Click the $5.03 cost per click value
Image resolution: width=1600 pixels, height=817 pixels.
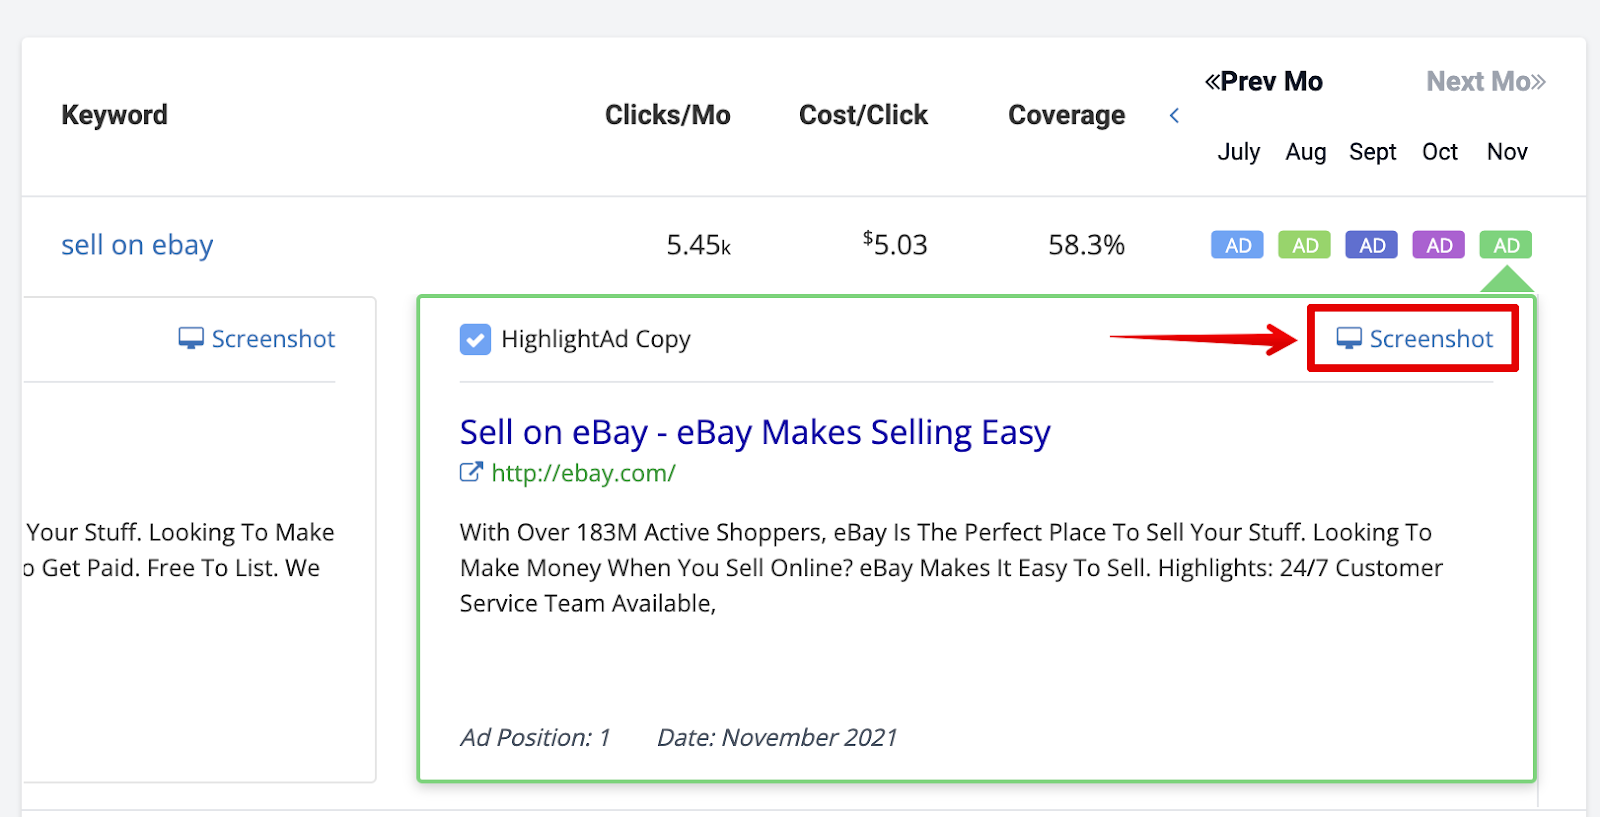click(x=895, y=244)
